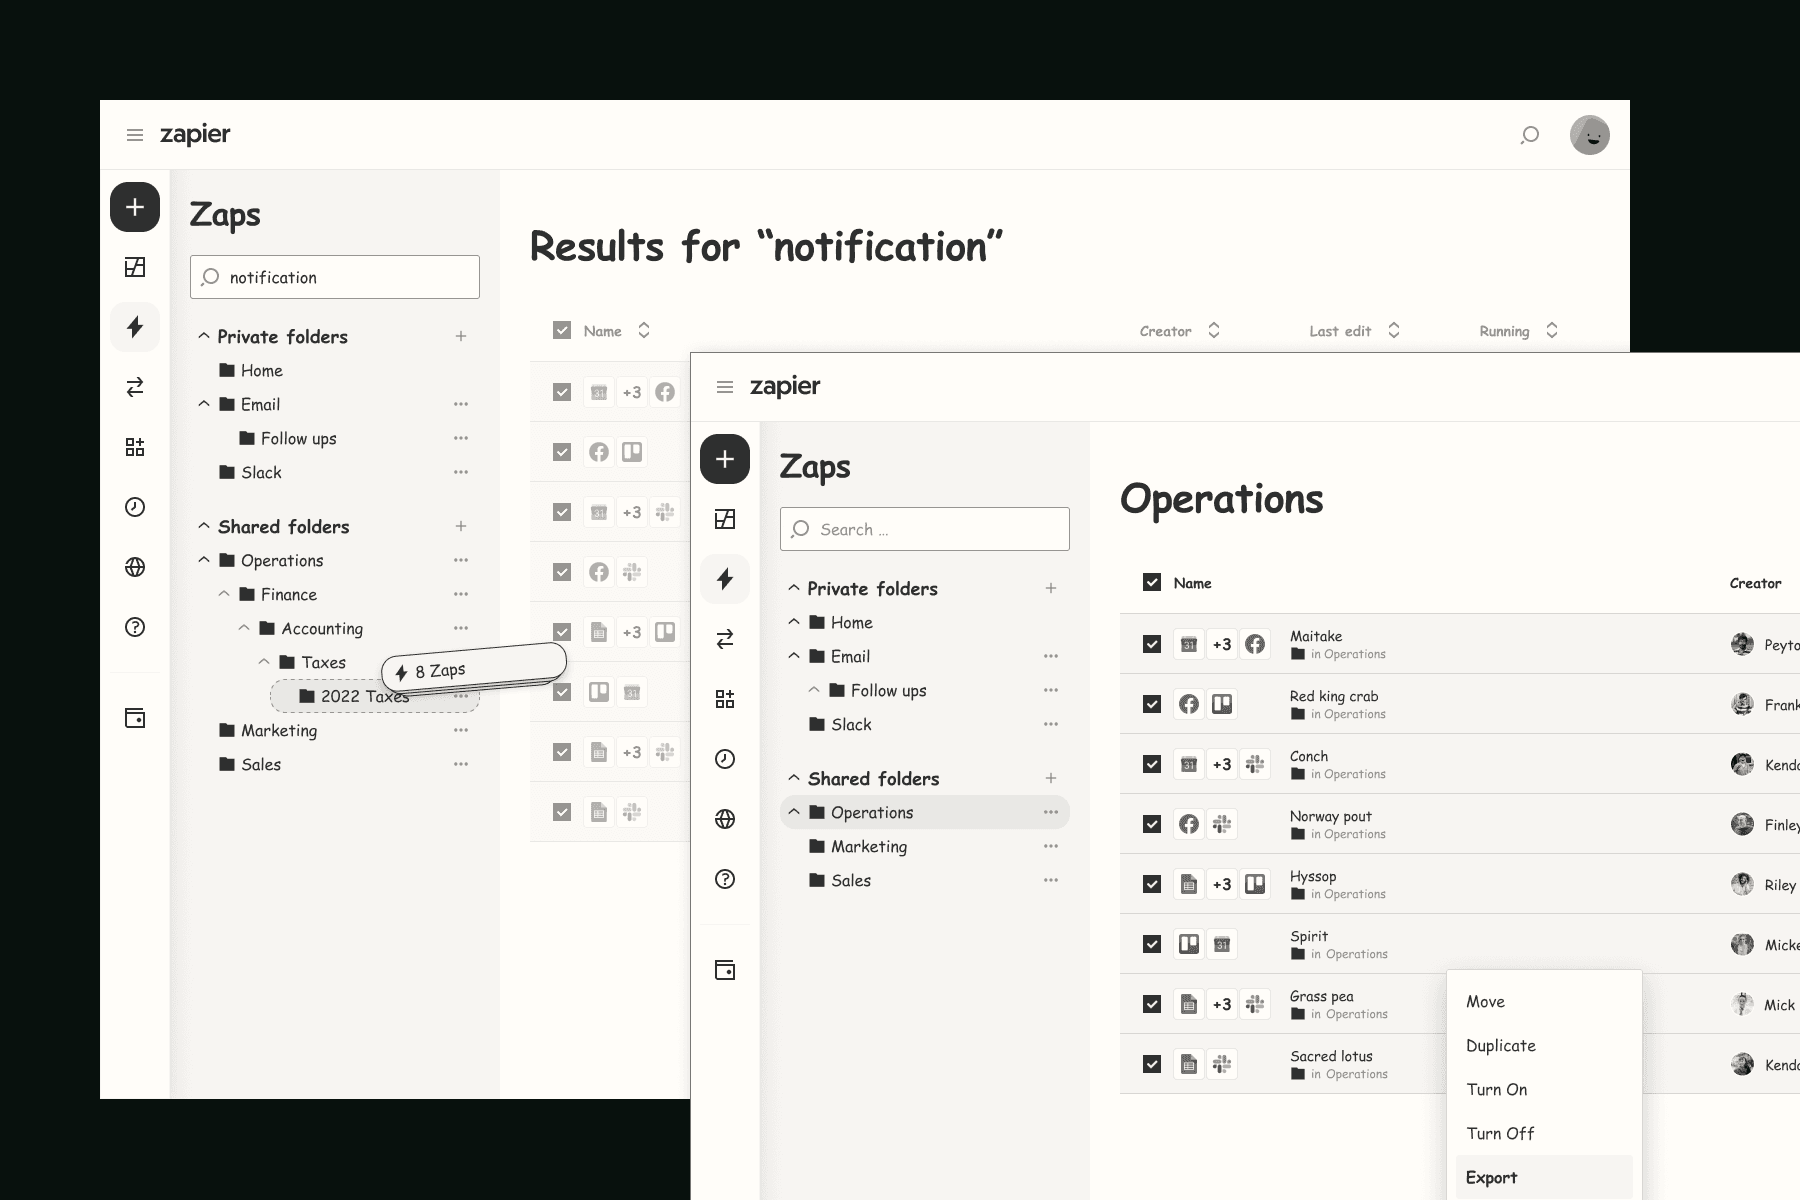Add a private folder in back window
The height and width of the screenshot is (1200, 1800).
click(461, 336)
